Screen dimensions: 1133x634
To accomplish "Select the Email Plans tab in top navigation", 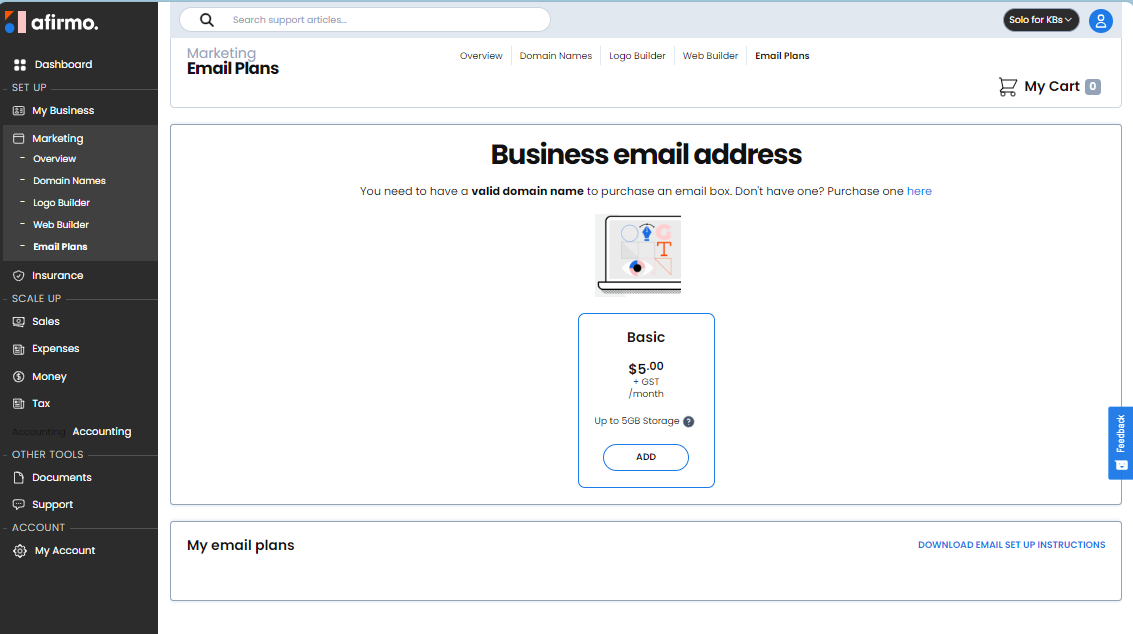I will 782,56.
